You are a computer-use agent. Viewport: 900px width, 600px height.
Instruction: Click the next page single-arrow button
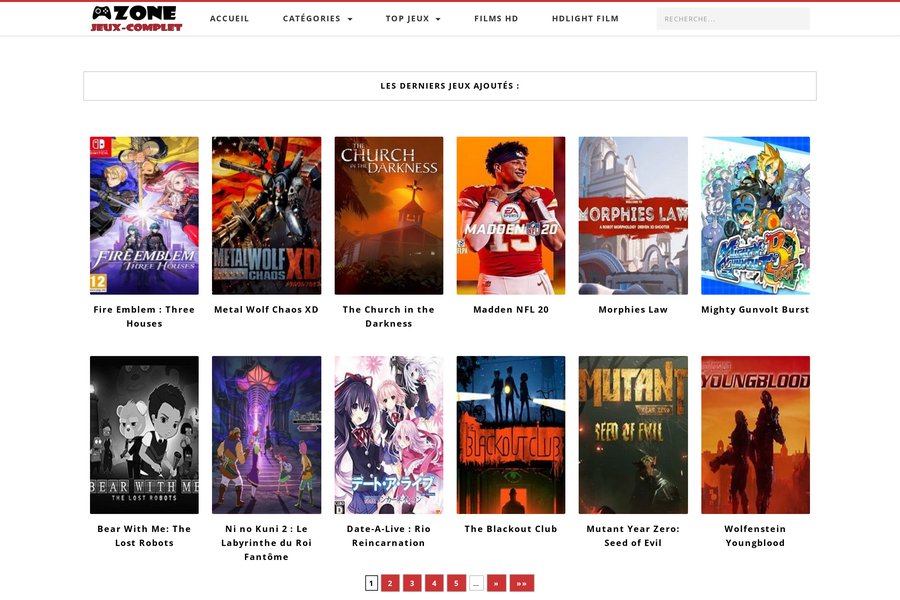coord(496,583)
